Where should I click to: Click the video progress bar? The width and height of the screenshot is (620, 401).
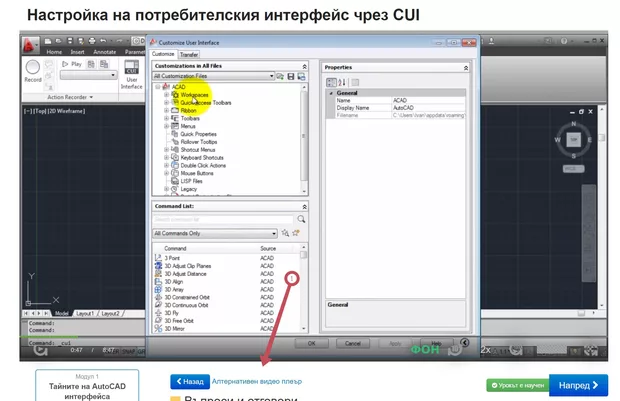(314, 337)
